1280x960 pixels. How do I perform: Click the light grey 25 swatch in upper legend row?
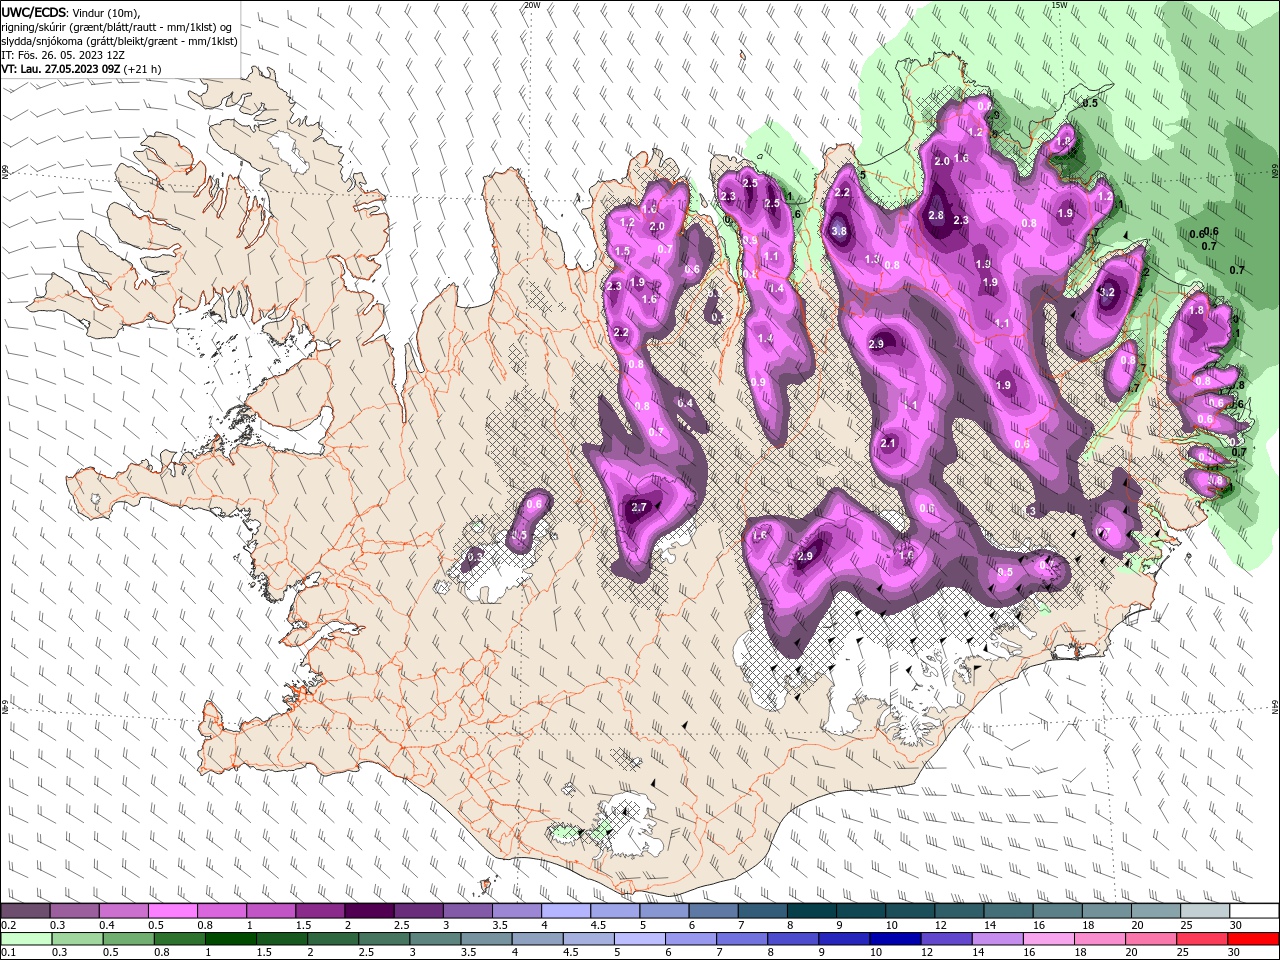pos(1205,910)
